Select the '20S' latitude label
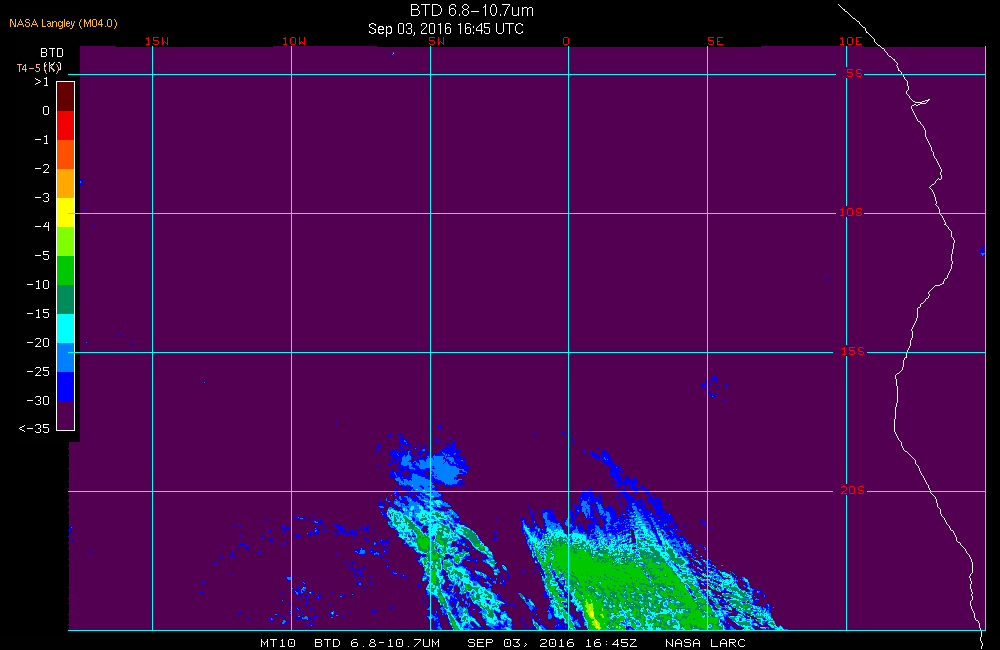 [x=853, y=490]
